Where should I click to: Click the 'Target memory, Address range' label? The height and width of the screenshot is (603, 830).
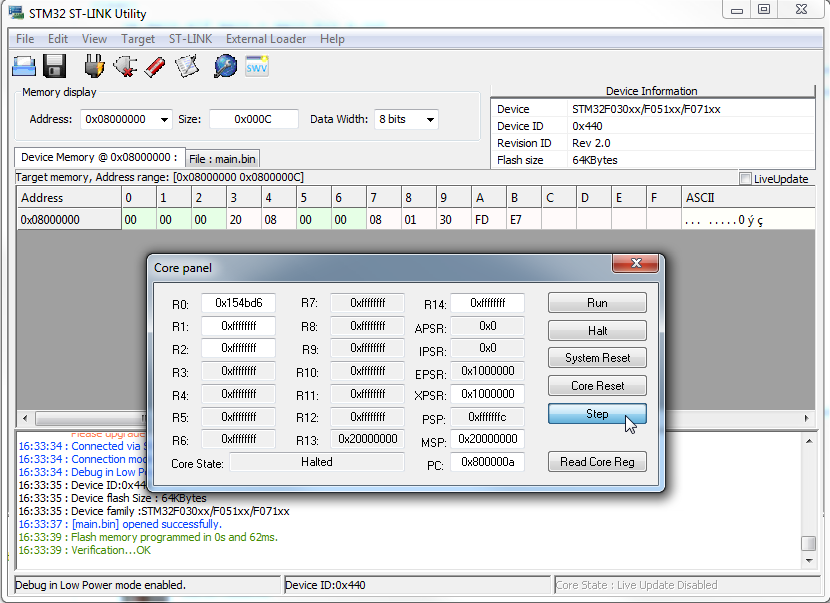[x=159, y=177]
